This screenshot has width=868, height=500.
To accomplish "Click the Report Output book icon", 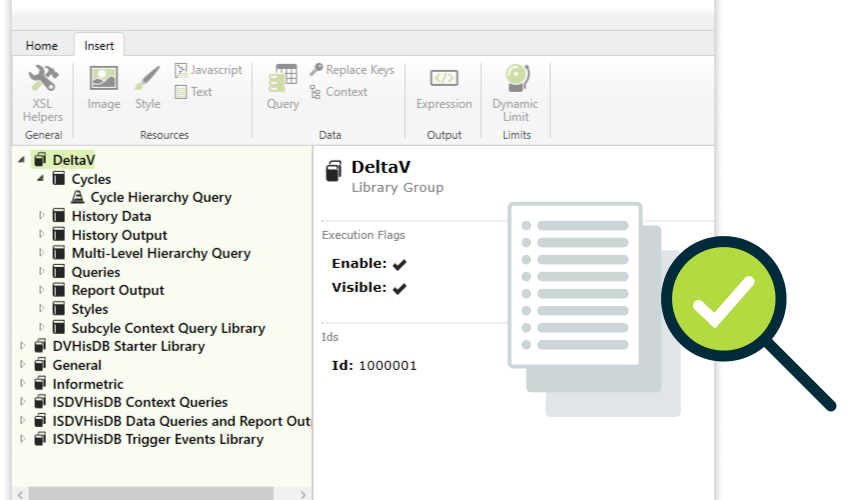I will (x=59, y=290).
